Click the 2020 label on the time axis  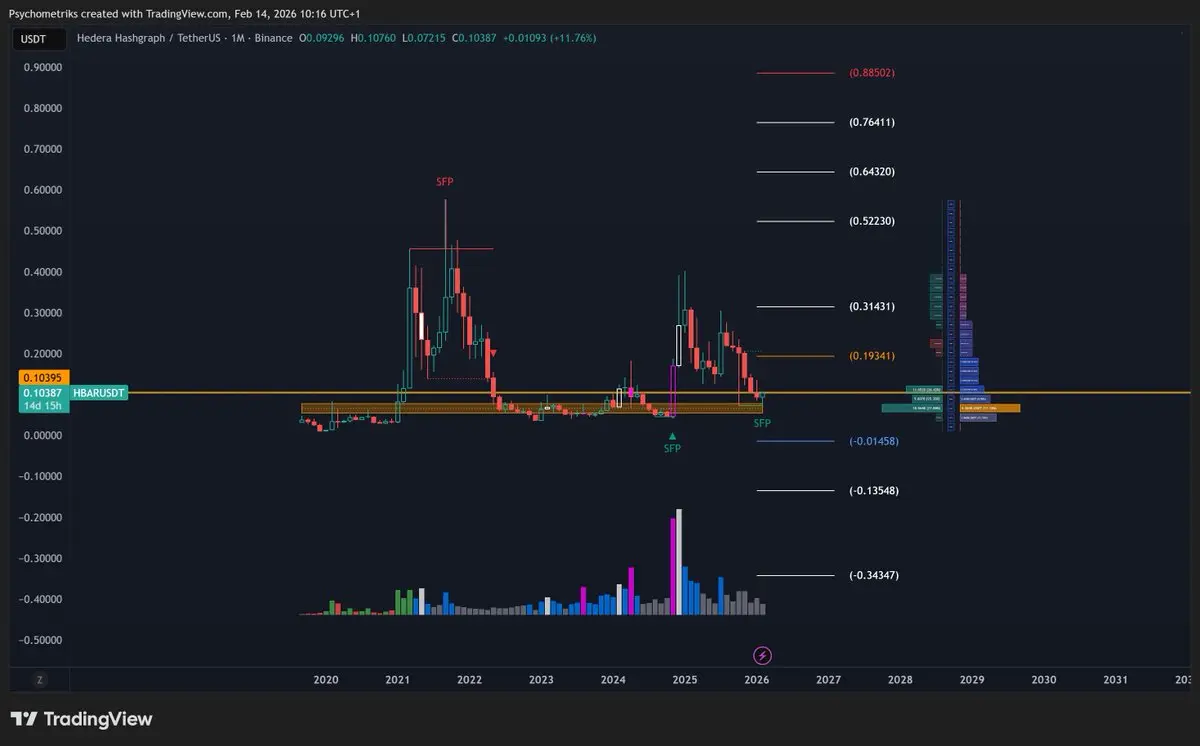326,680
